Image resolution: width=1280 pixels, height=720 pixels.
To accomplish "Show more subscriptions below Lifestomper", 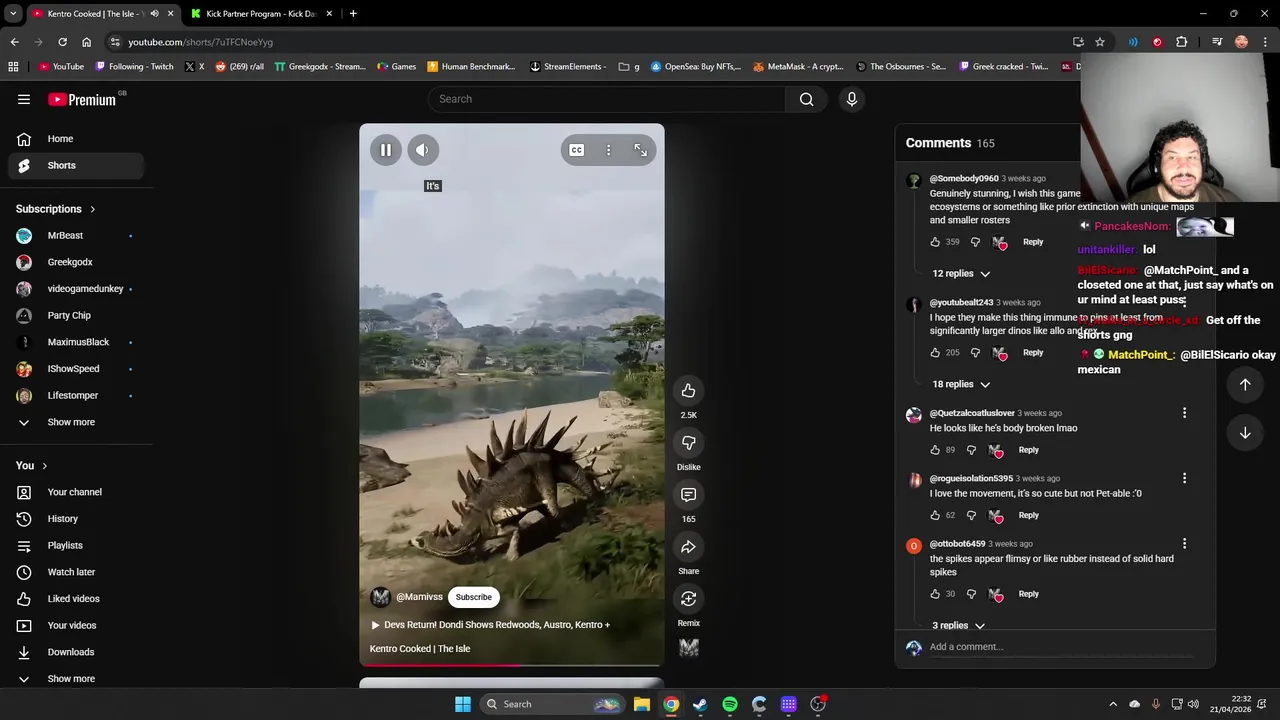I will [76, 422].
